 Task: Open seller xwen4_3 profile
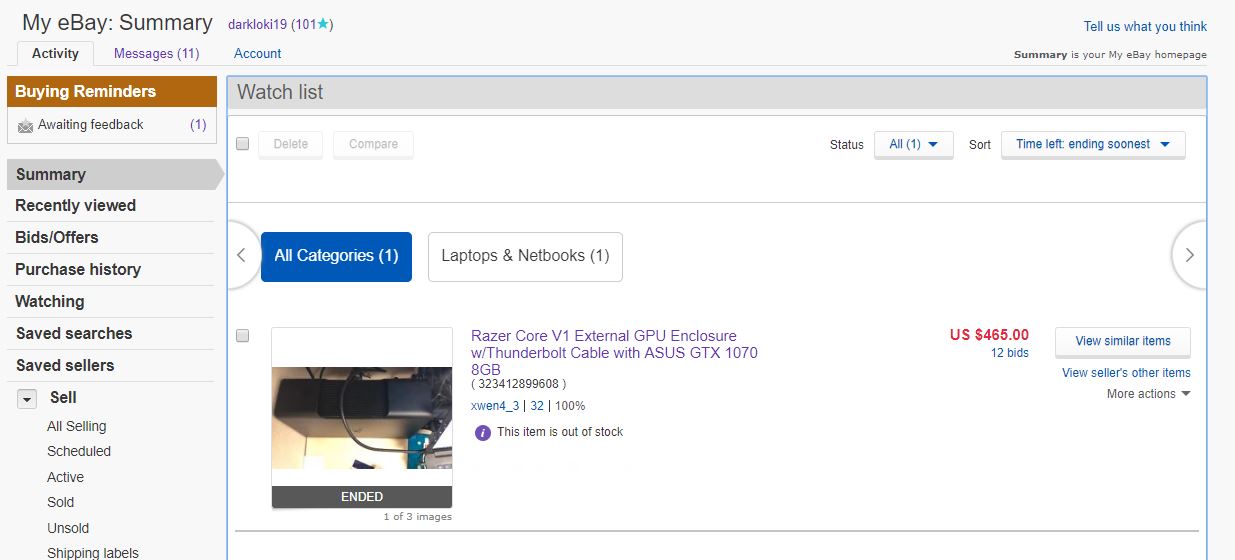point(495,406)
